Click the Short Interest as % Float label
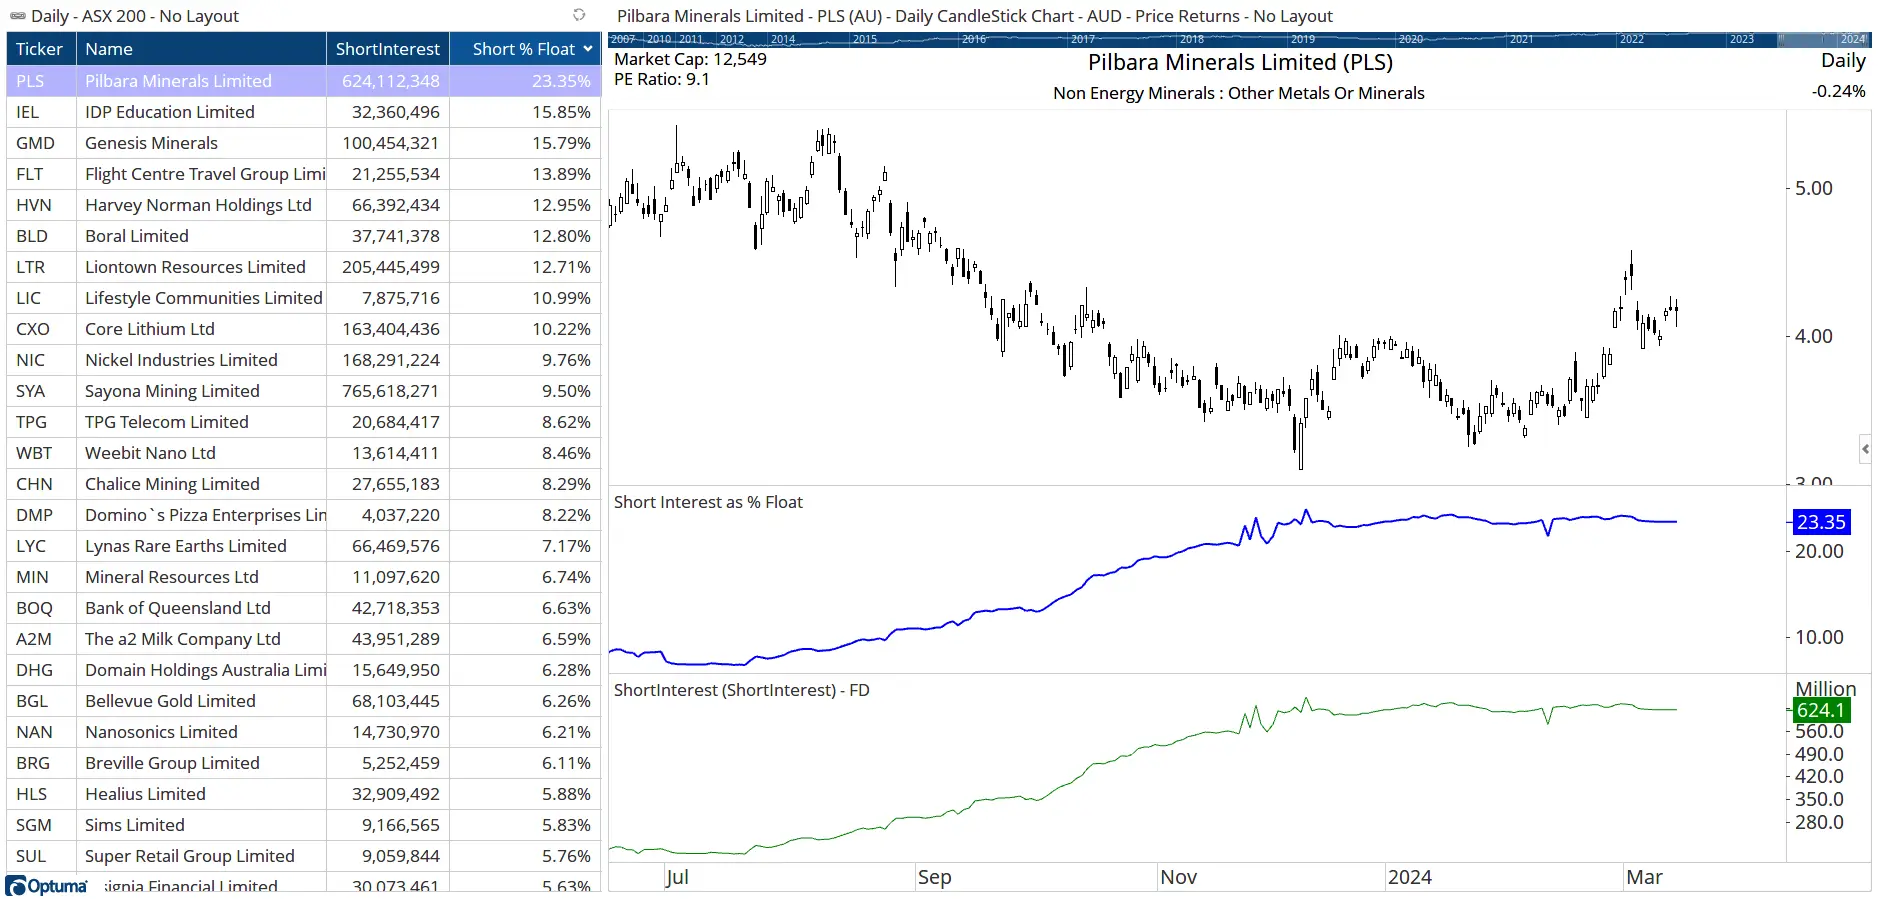The image size is (1878, 899). tap(708, 502)
